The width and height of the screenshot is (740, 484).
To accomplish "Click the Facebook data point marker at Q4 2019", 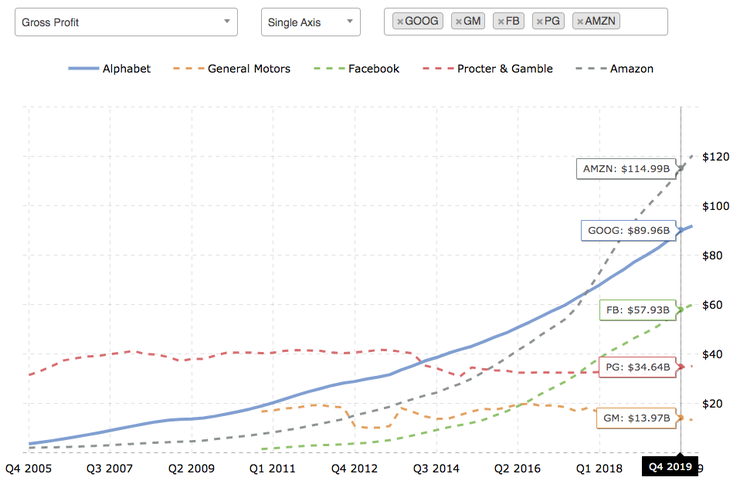I will click(681, 310).
